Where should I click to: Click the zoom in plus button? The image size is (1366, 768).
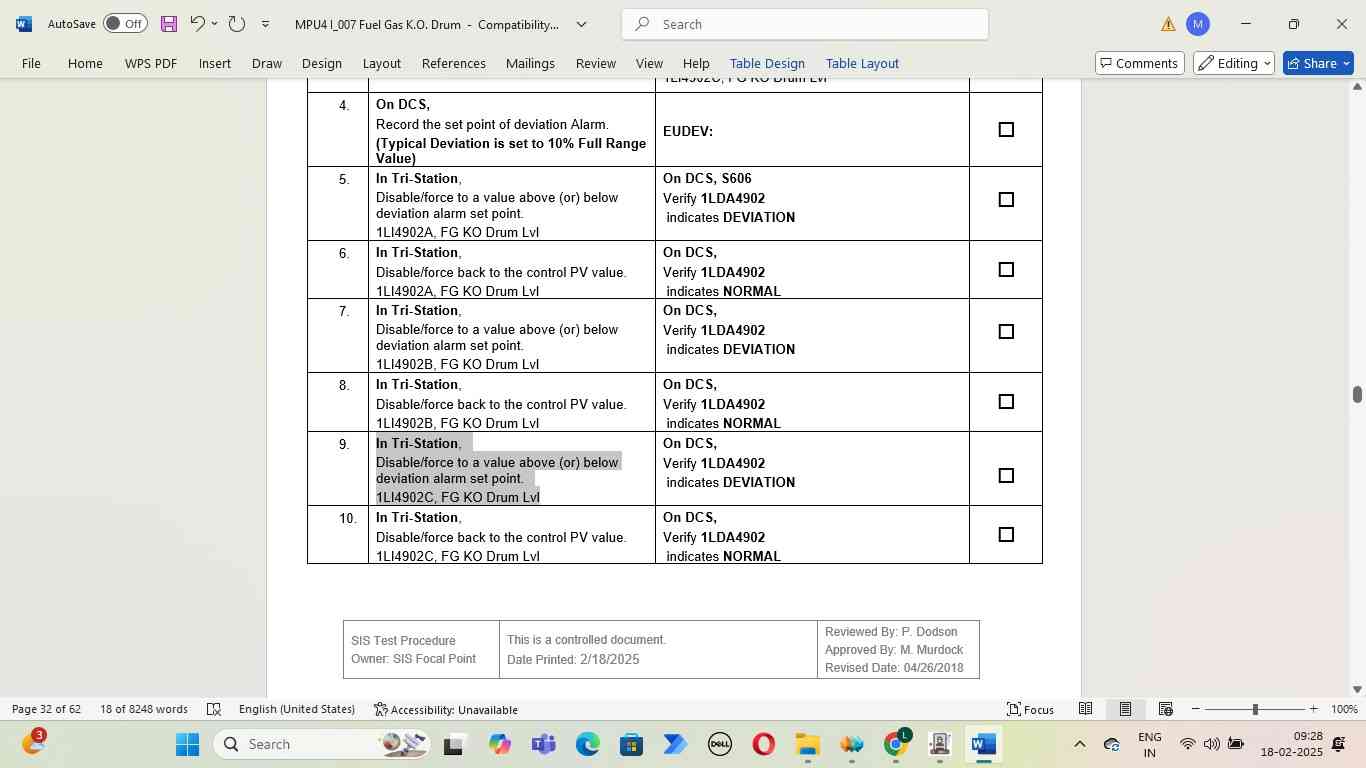(x=1313, y=709)
